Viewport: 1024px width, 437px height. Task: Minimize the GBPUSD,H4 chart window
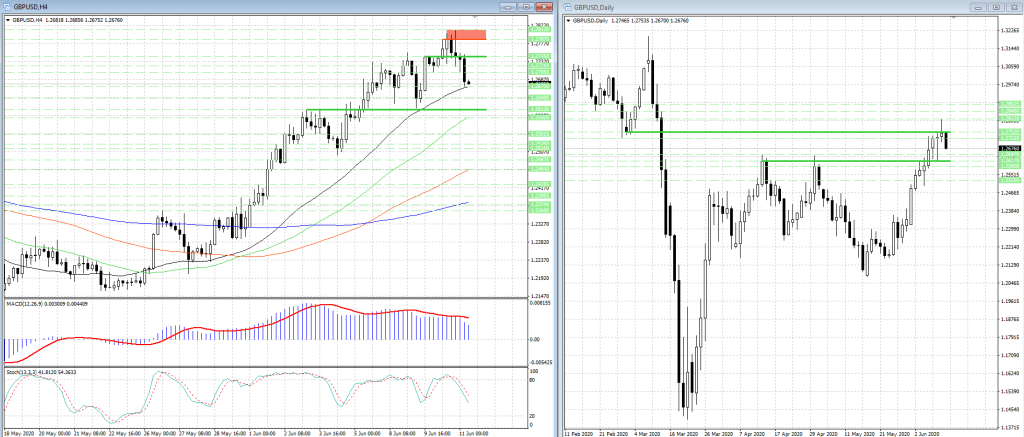click(509, 7)
